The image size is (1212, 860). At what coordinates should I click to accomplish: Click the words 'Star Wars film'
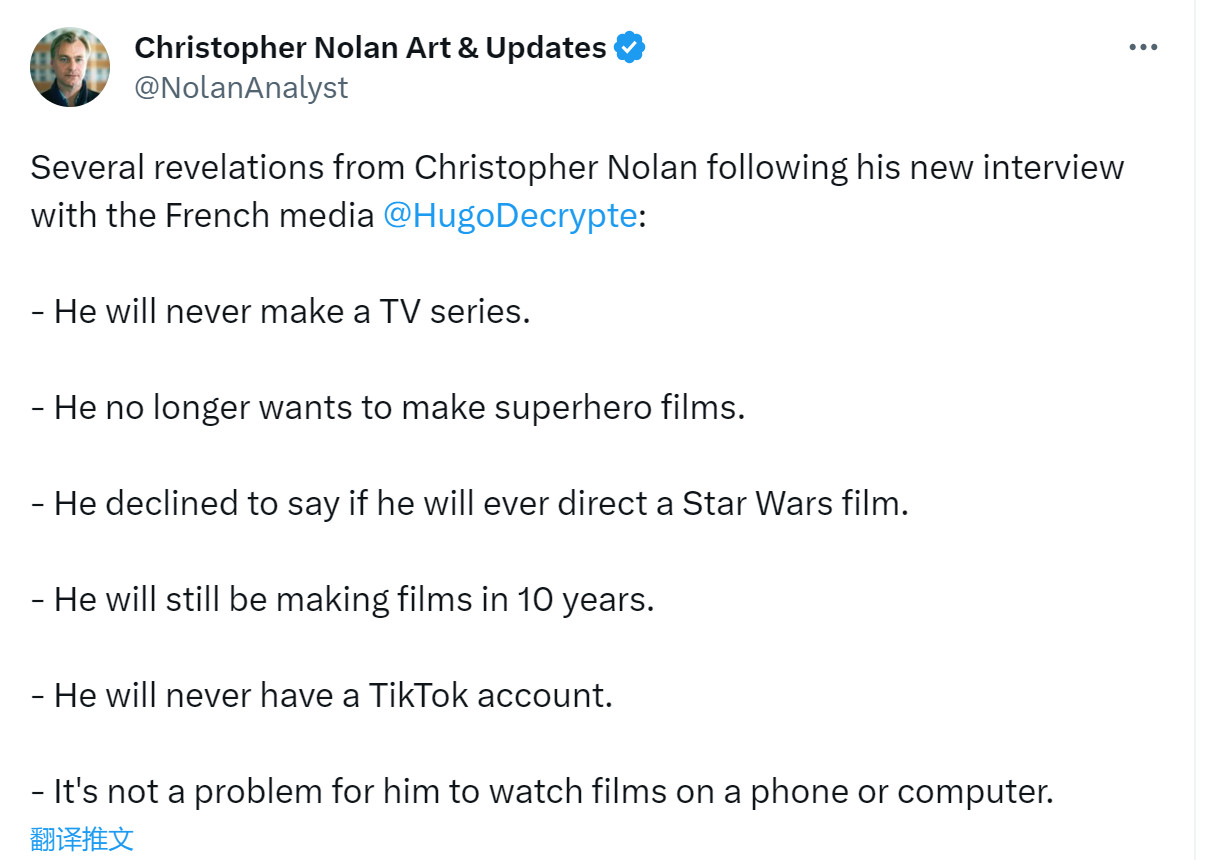tap(795, 503)
